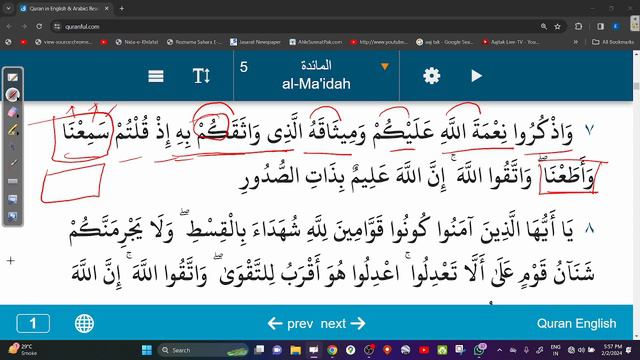Go to the previous page with prev
This screenshot has width=640, height=360.
(x=290, y=324)
